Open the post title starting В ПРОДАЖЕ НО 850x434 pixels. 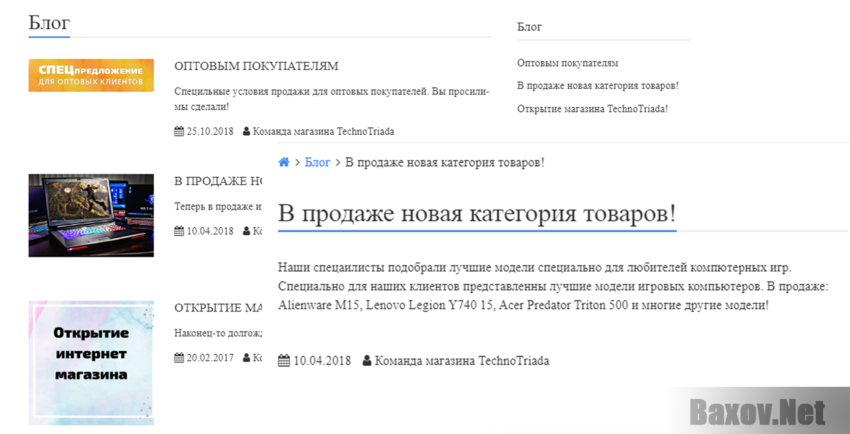(x=218, y=181)
